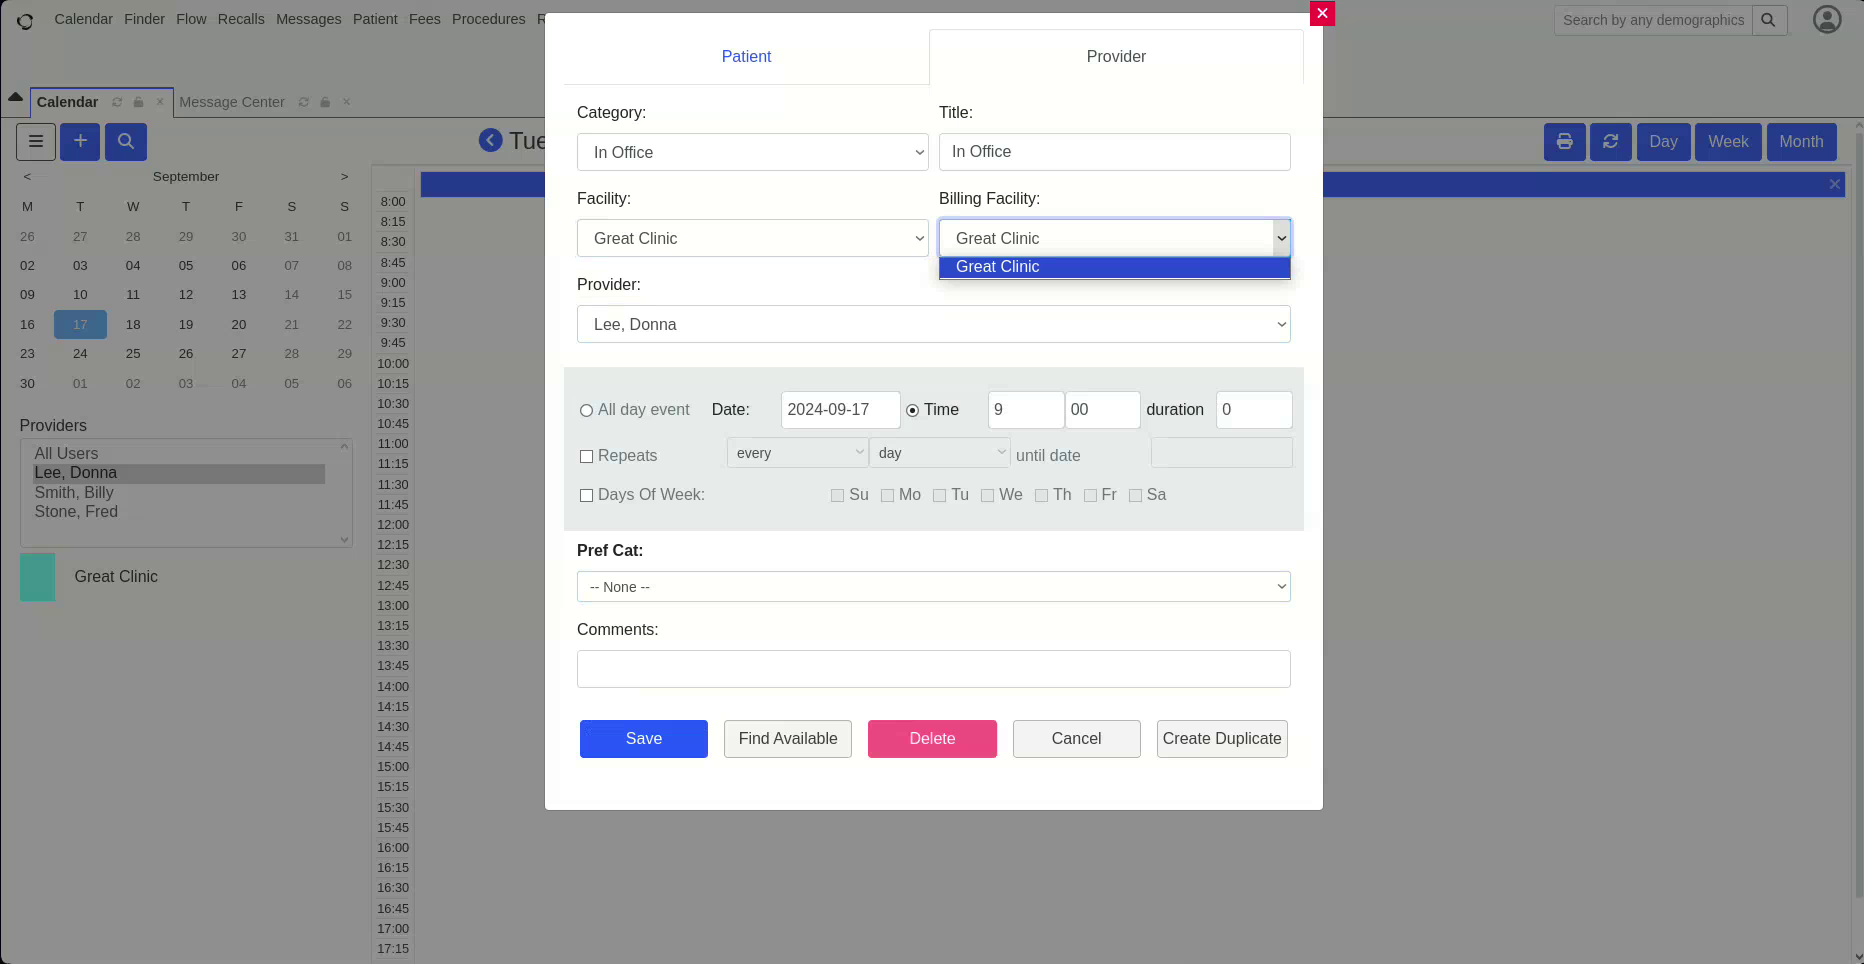Open the Pref Cat dropdown
Viewport: 1864px width, 964px height.
point(933,587)
